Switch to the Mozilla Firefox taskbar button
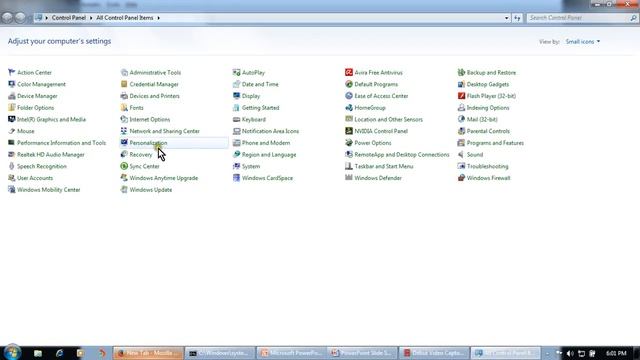This screenshot has width=640, height=360. pyautogui.click(x=149, y=353)
